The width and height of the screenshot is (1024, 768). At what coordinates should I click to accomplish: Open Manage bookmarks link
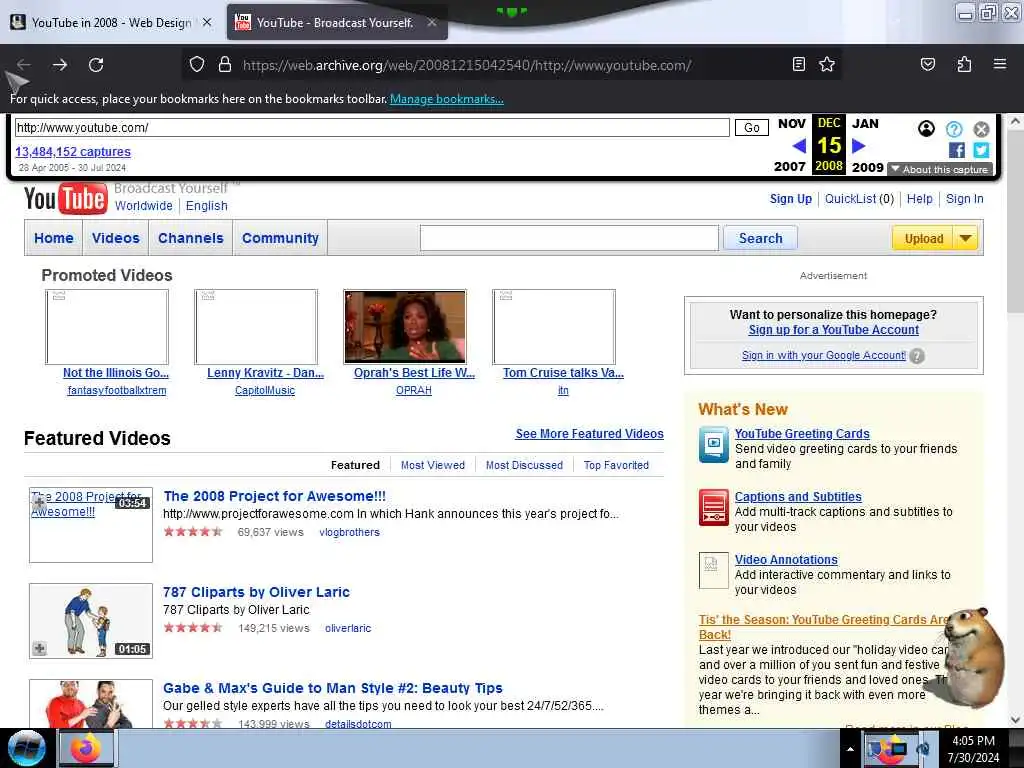(447, 99)
